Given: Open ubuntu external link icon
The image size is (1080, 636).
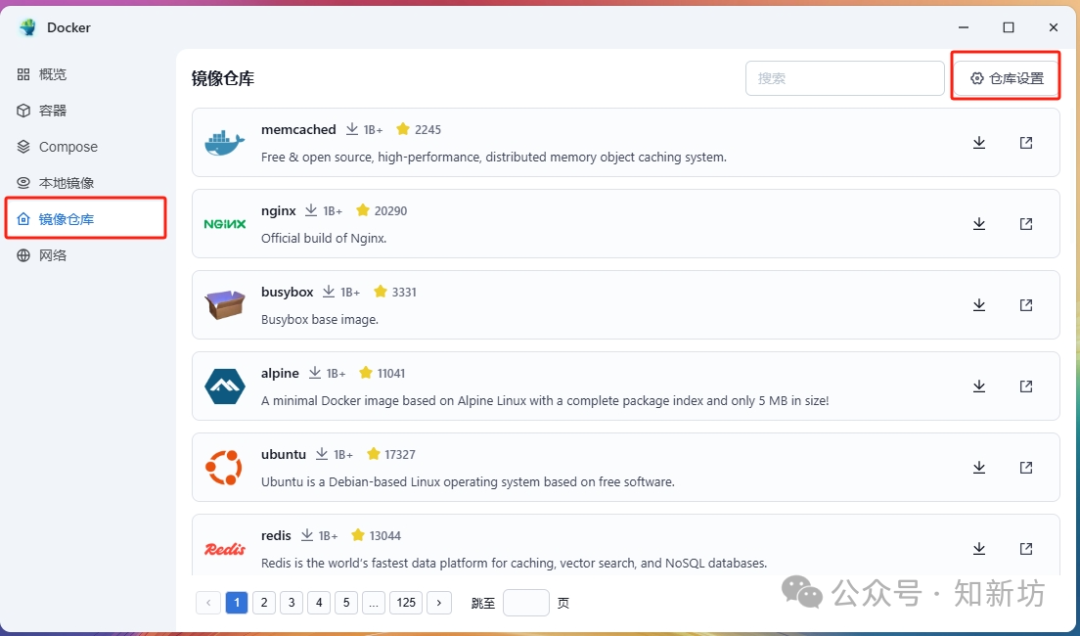Looking at the screenshot, I should (x=1026, y=468).
